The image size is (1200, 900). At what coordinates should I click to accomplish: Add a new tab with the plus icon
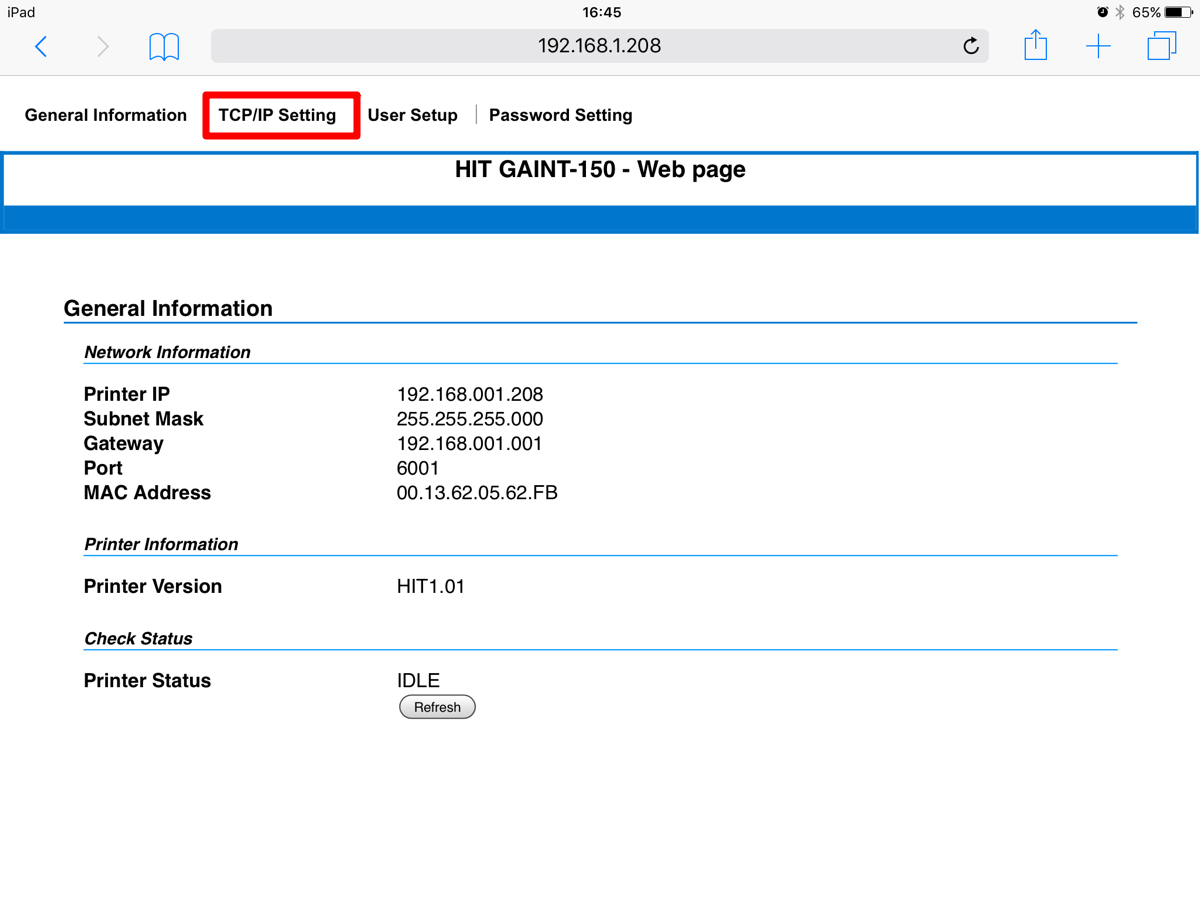click(x=1098, y=46)
